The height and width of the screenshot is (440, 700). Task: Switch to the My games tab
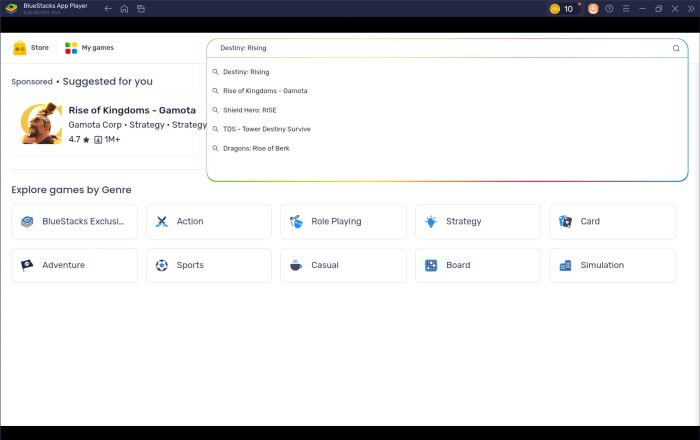89,47
